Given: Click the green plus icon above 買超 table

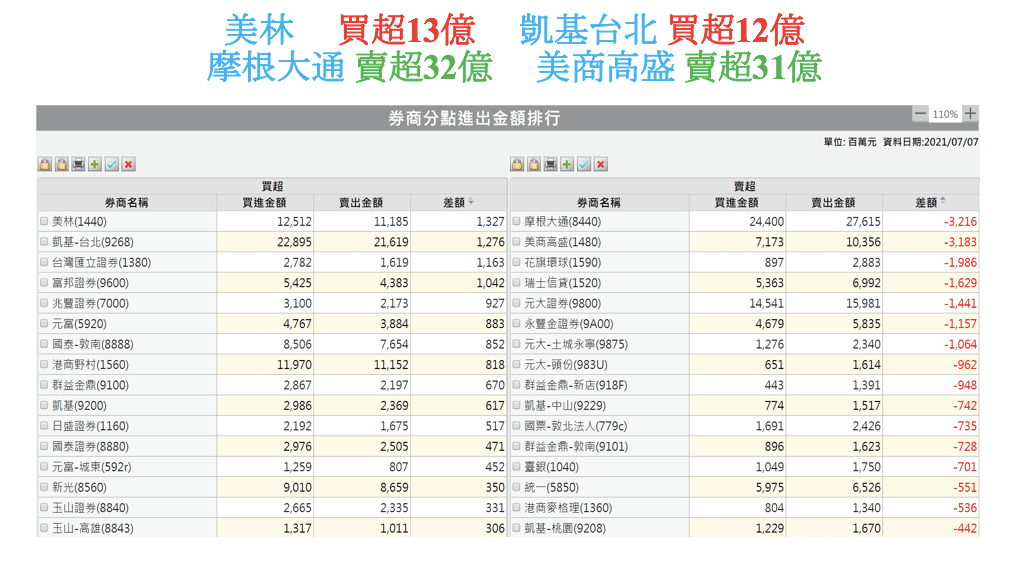Looking at the screenshot, I should click(95, 165).
